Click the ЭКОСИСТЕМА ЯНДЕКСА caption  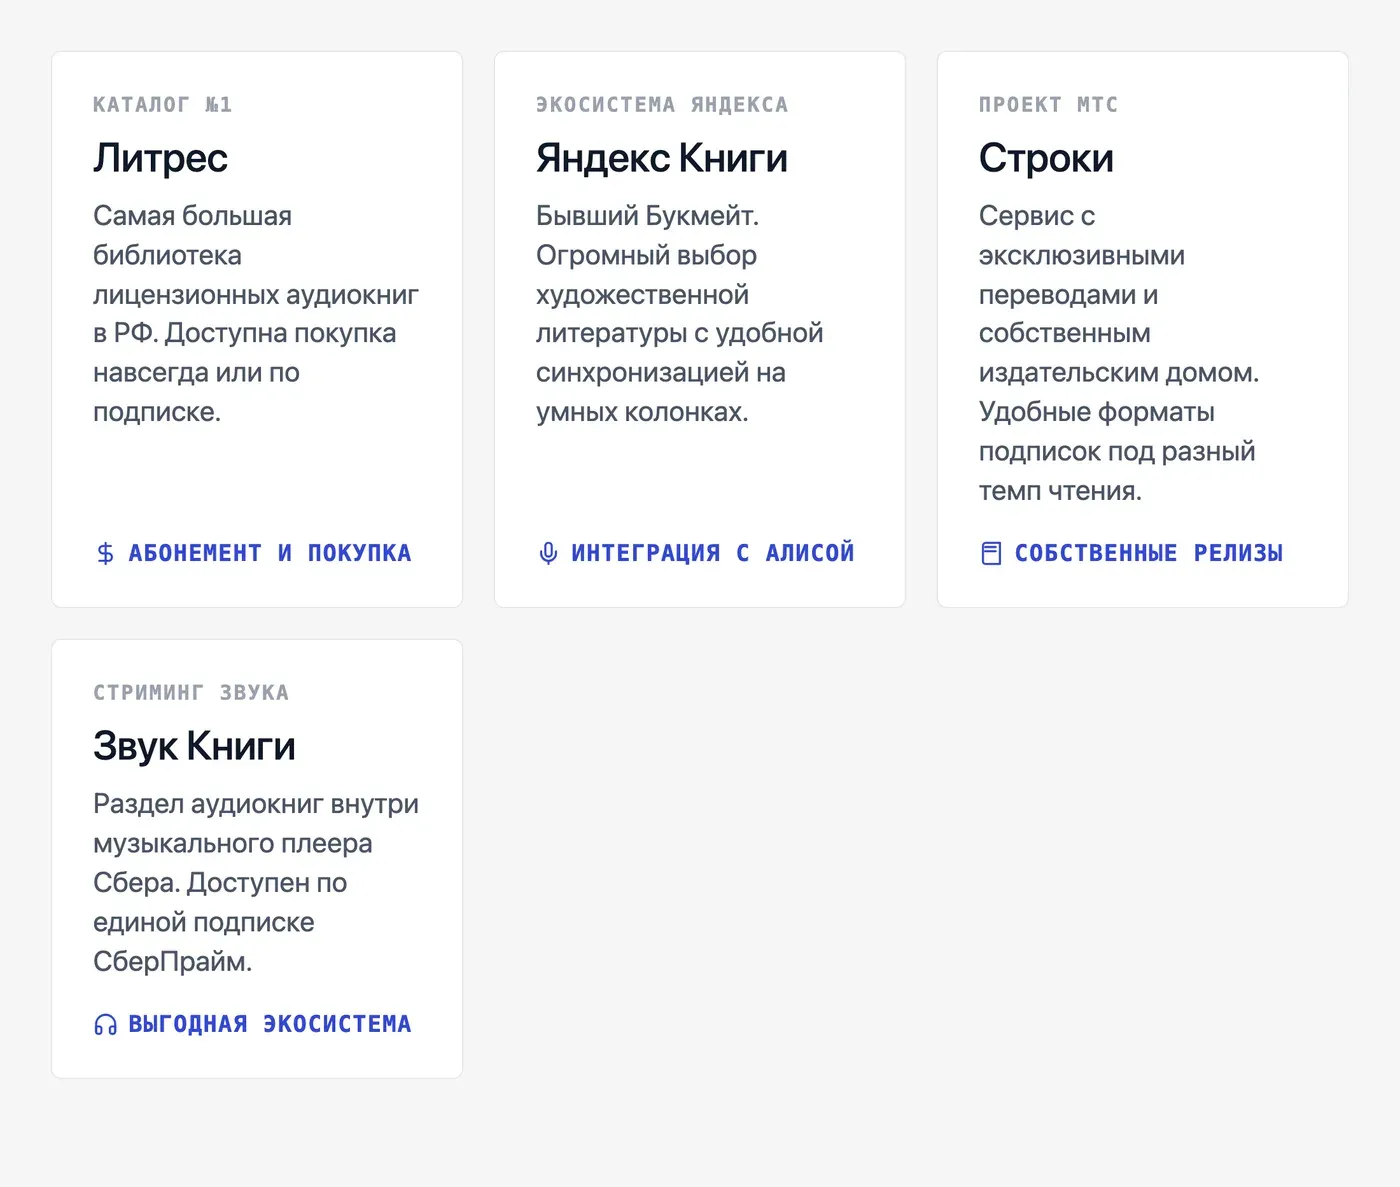pos(662,105)
